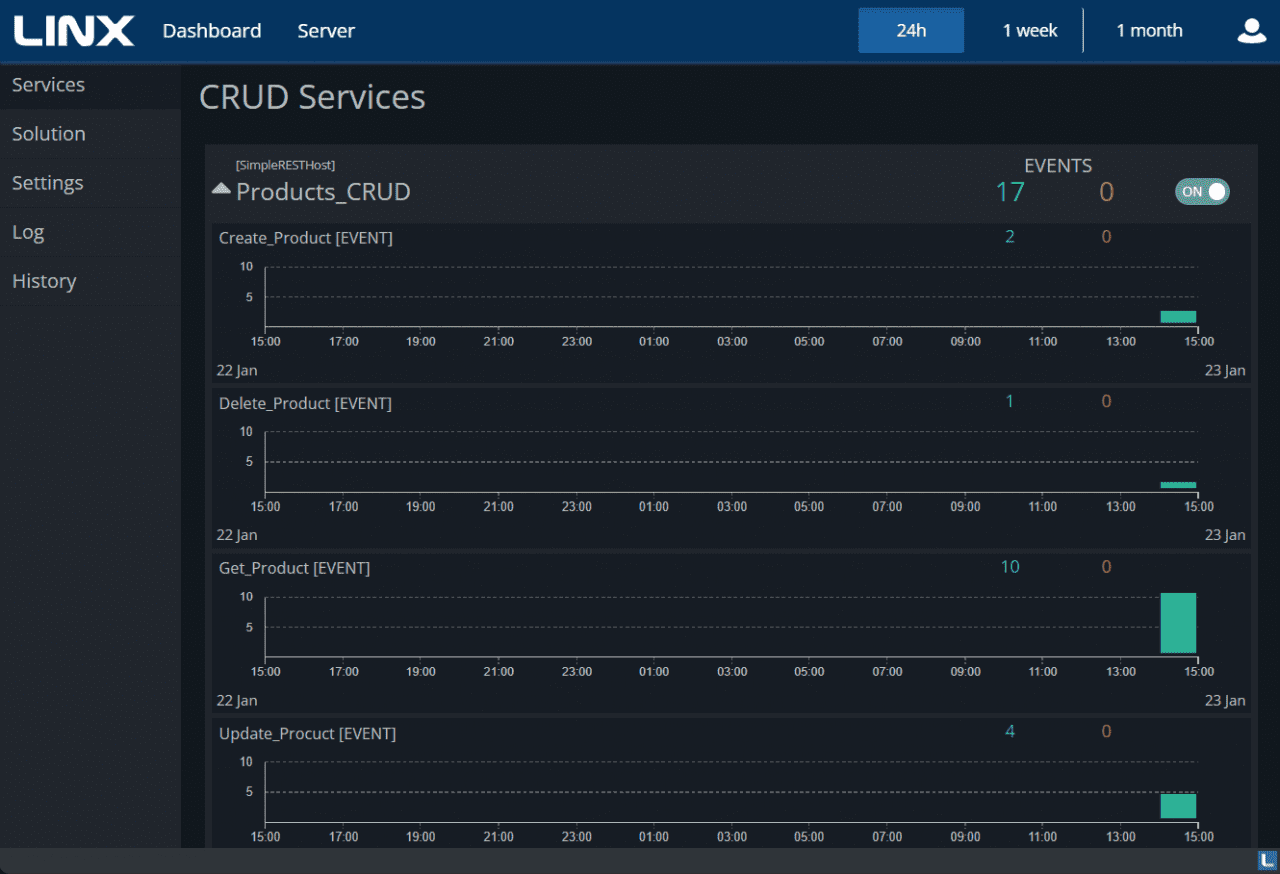Select the 1 month time range
The height and width of the screenshot is (874, 1280).
tap(1149, 30)
